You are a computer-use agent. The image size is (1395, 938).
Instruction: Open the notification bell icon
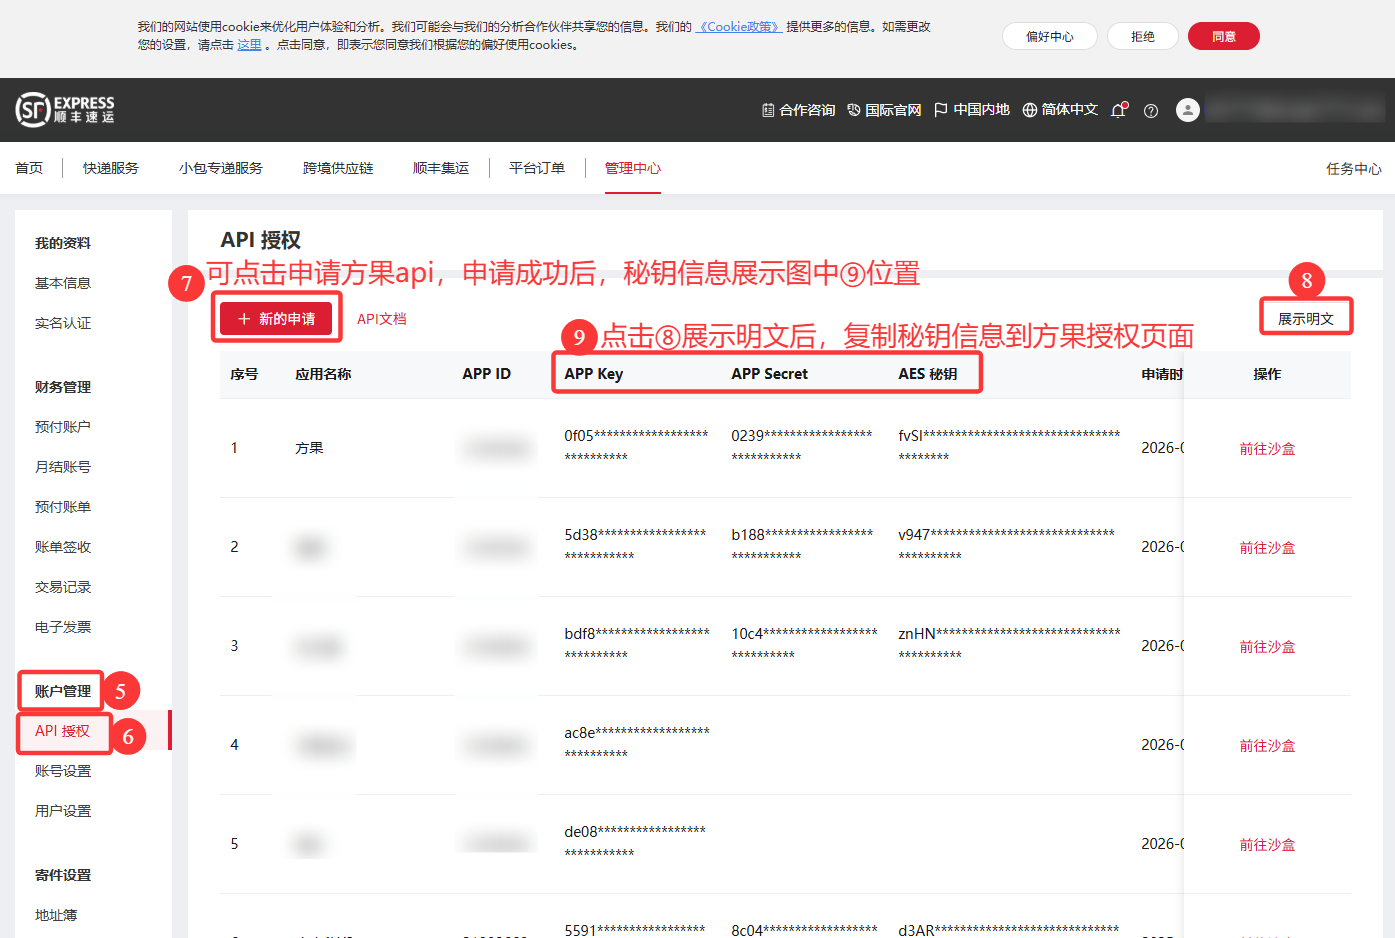(x=1118, y=110)
